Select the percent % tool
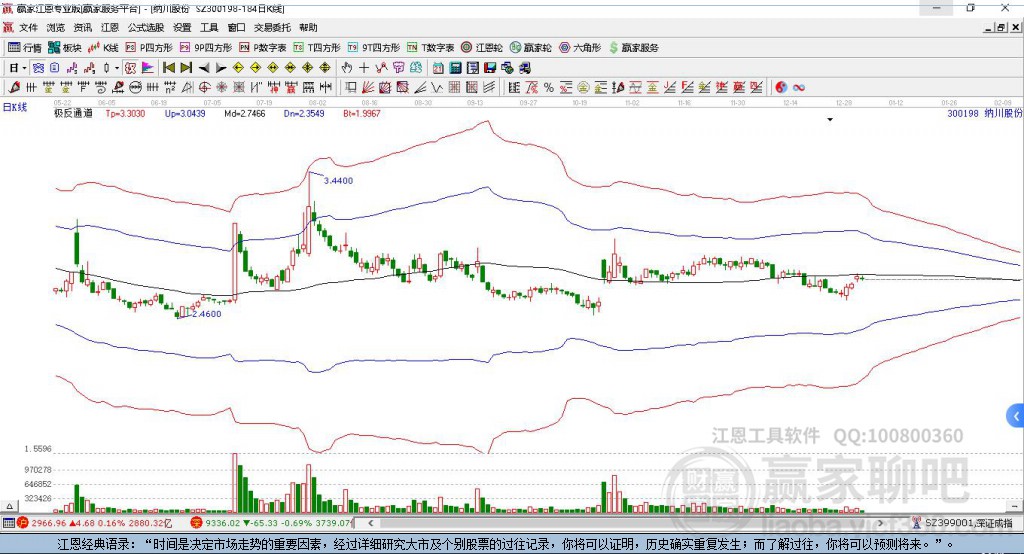Image resolution: width=1024 pixels, height=554 pixels. tap(549, 88)
